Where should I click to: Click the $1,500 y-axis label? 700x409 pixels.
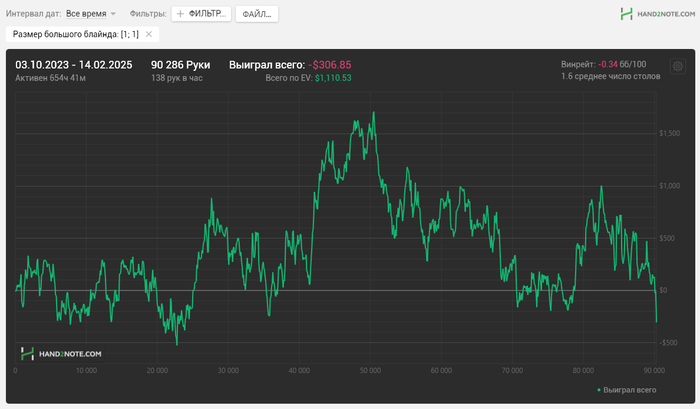click(x=670, y=134)
